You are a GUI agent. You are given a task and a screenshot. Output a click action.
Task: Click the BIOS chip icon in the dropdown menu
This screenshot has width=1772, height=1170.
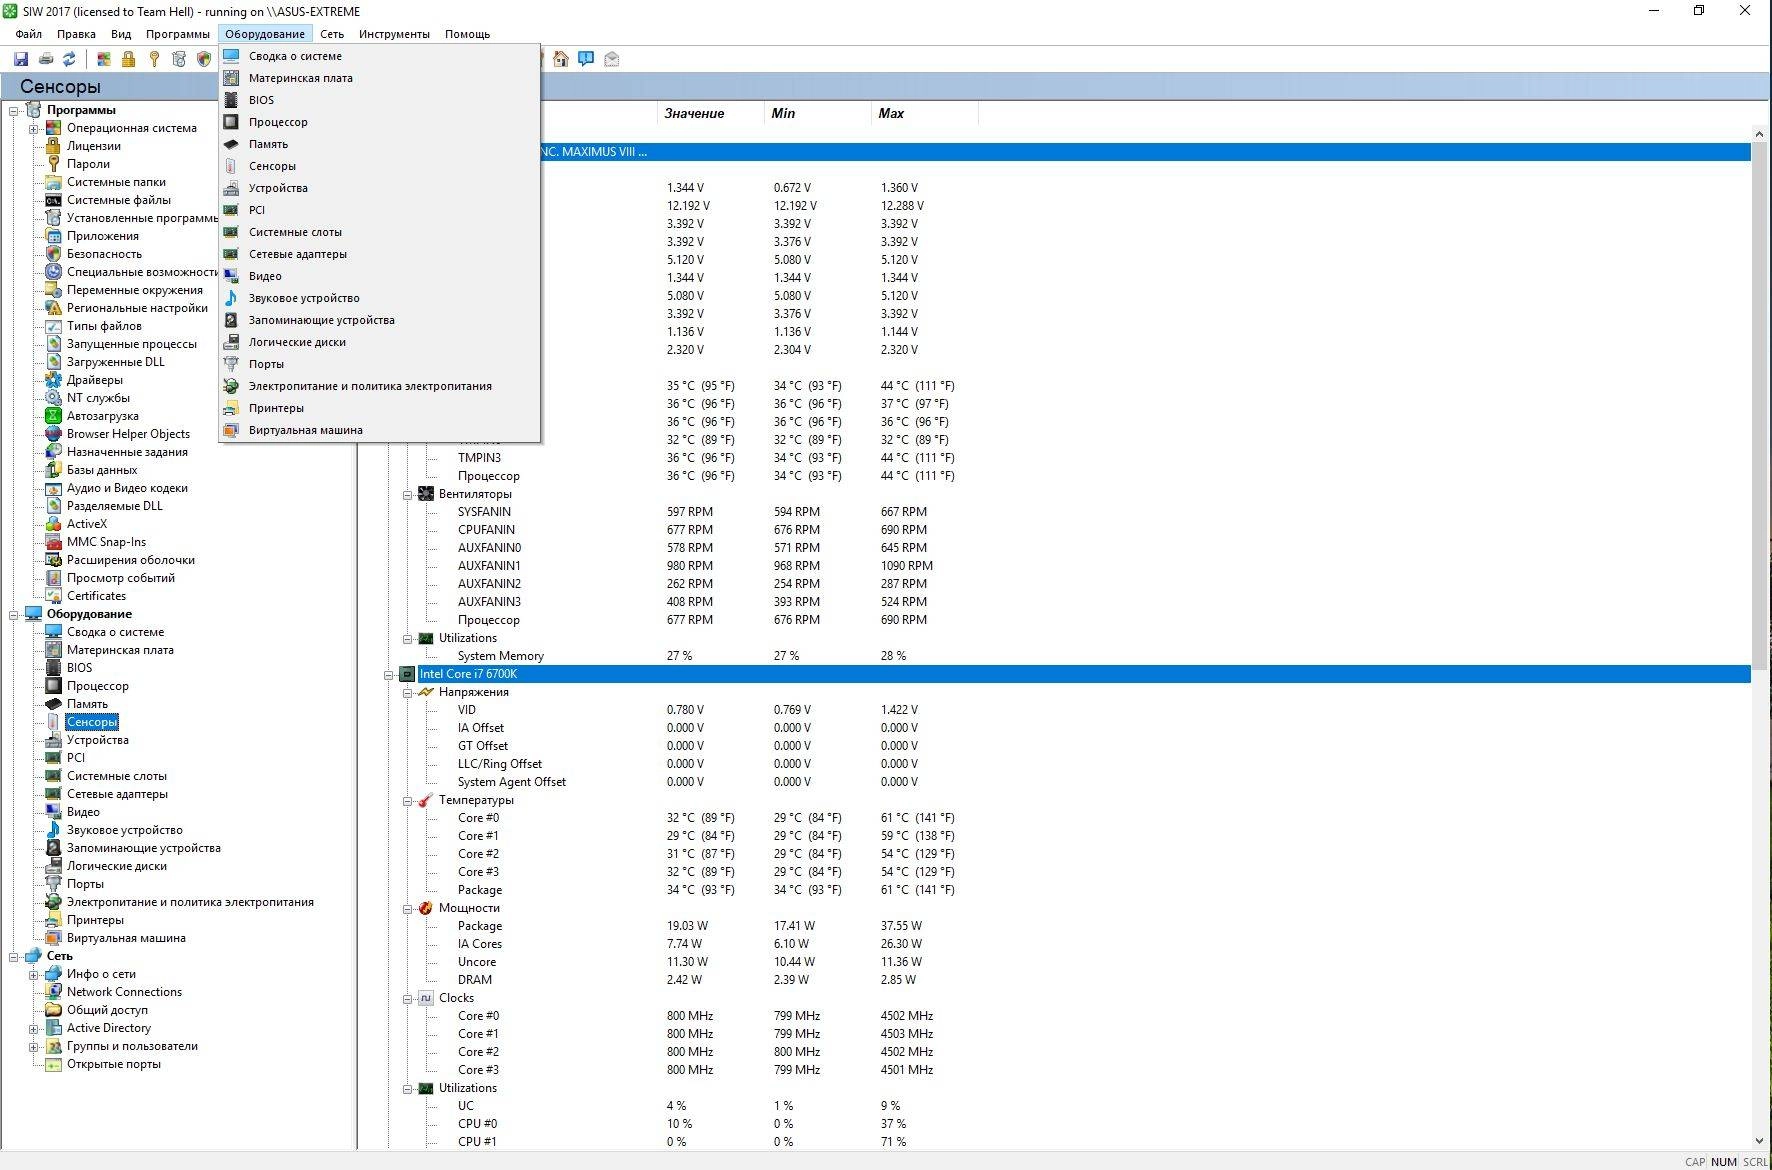coord(231,100)
